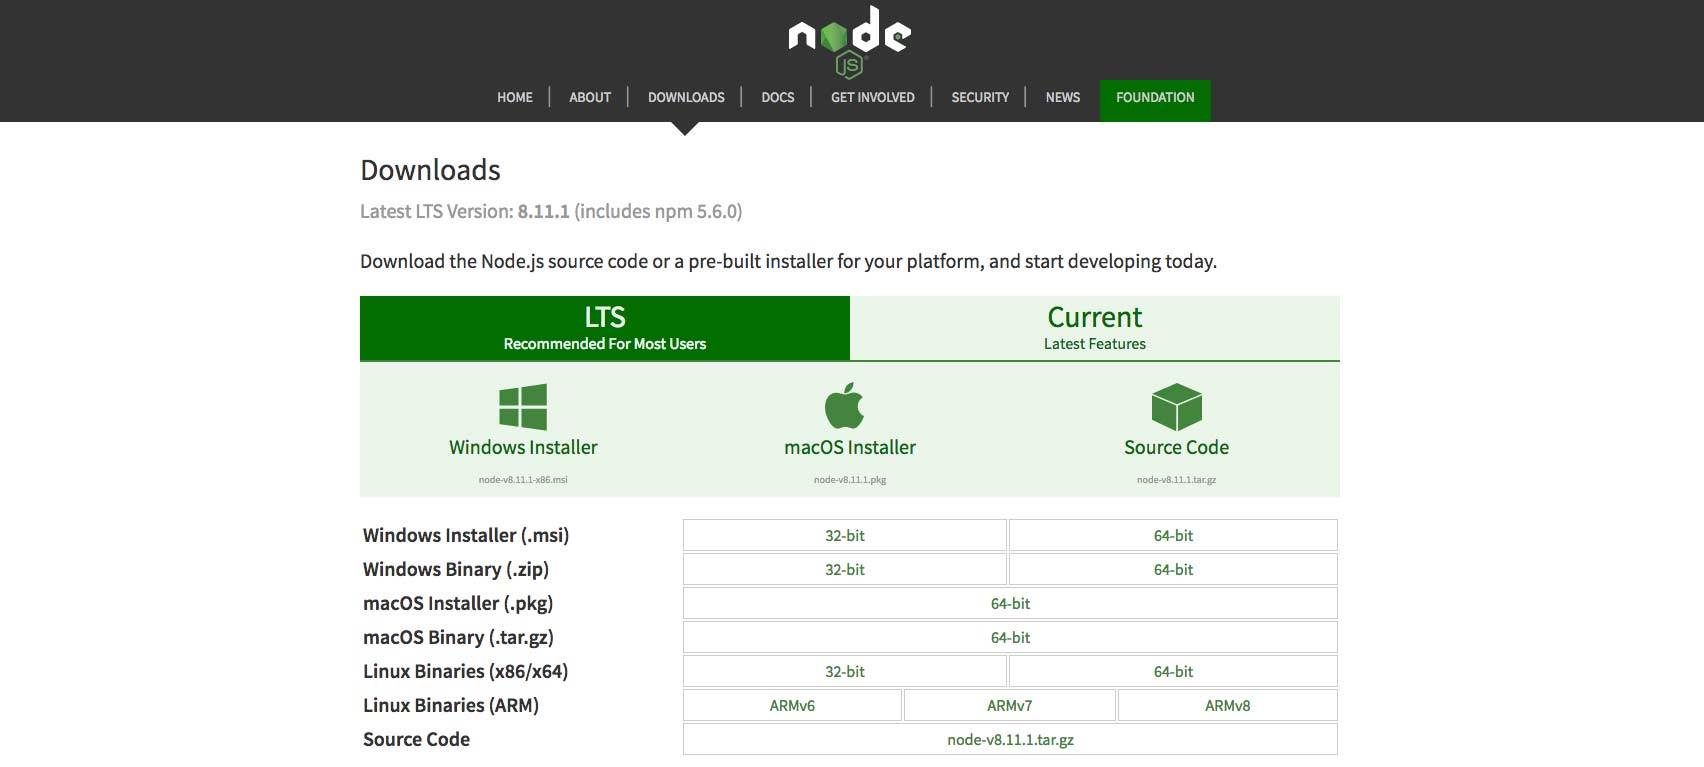Click the Apple logo icon
The height and width of the screenshot is (767, 1704).
pos(844,405)
